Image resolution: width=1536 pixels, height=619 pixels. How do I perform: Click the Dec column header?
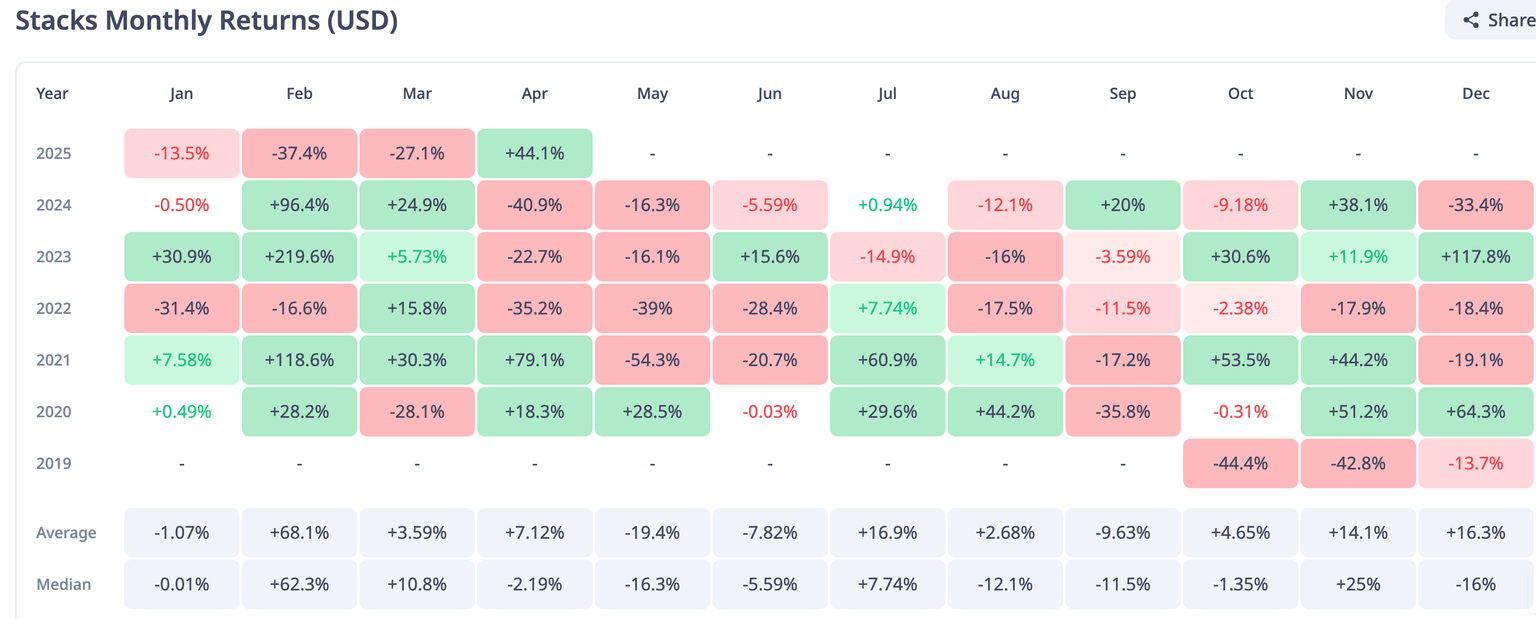(1476, 93)
